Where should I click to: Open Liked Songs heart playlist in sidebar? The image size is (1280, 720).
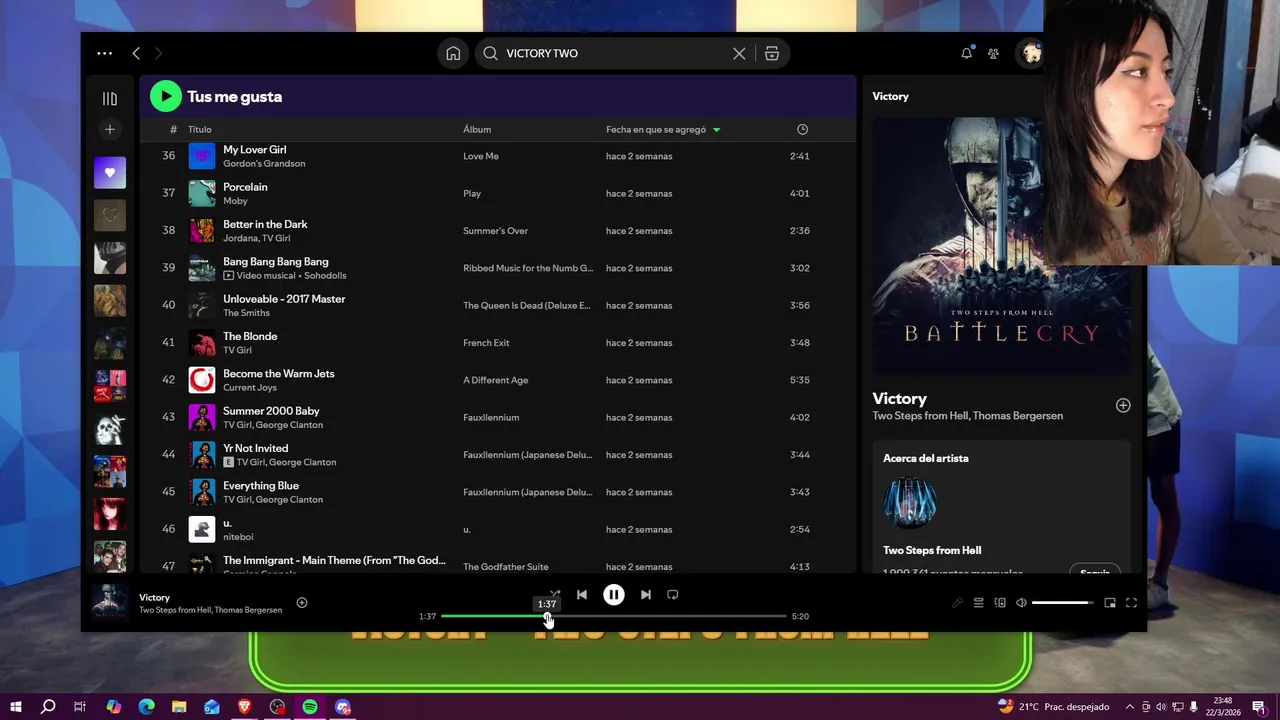pos(110,172)
